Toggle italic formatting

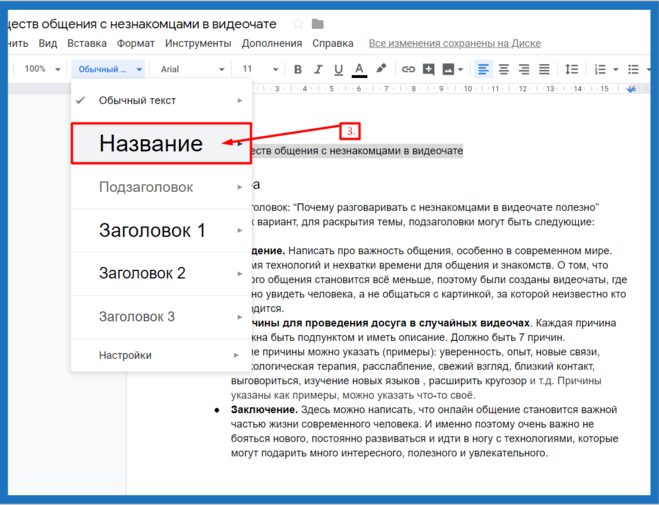(x=318, y=69)
